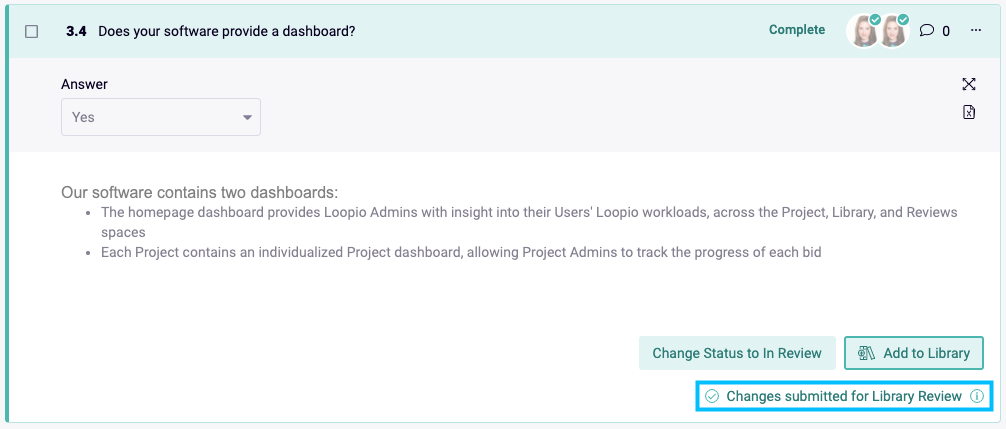Open the comments bubble icon
Viewport: 1006px width, 429px height.
coord(926,30)
